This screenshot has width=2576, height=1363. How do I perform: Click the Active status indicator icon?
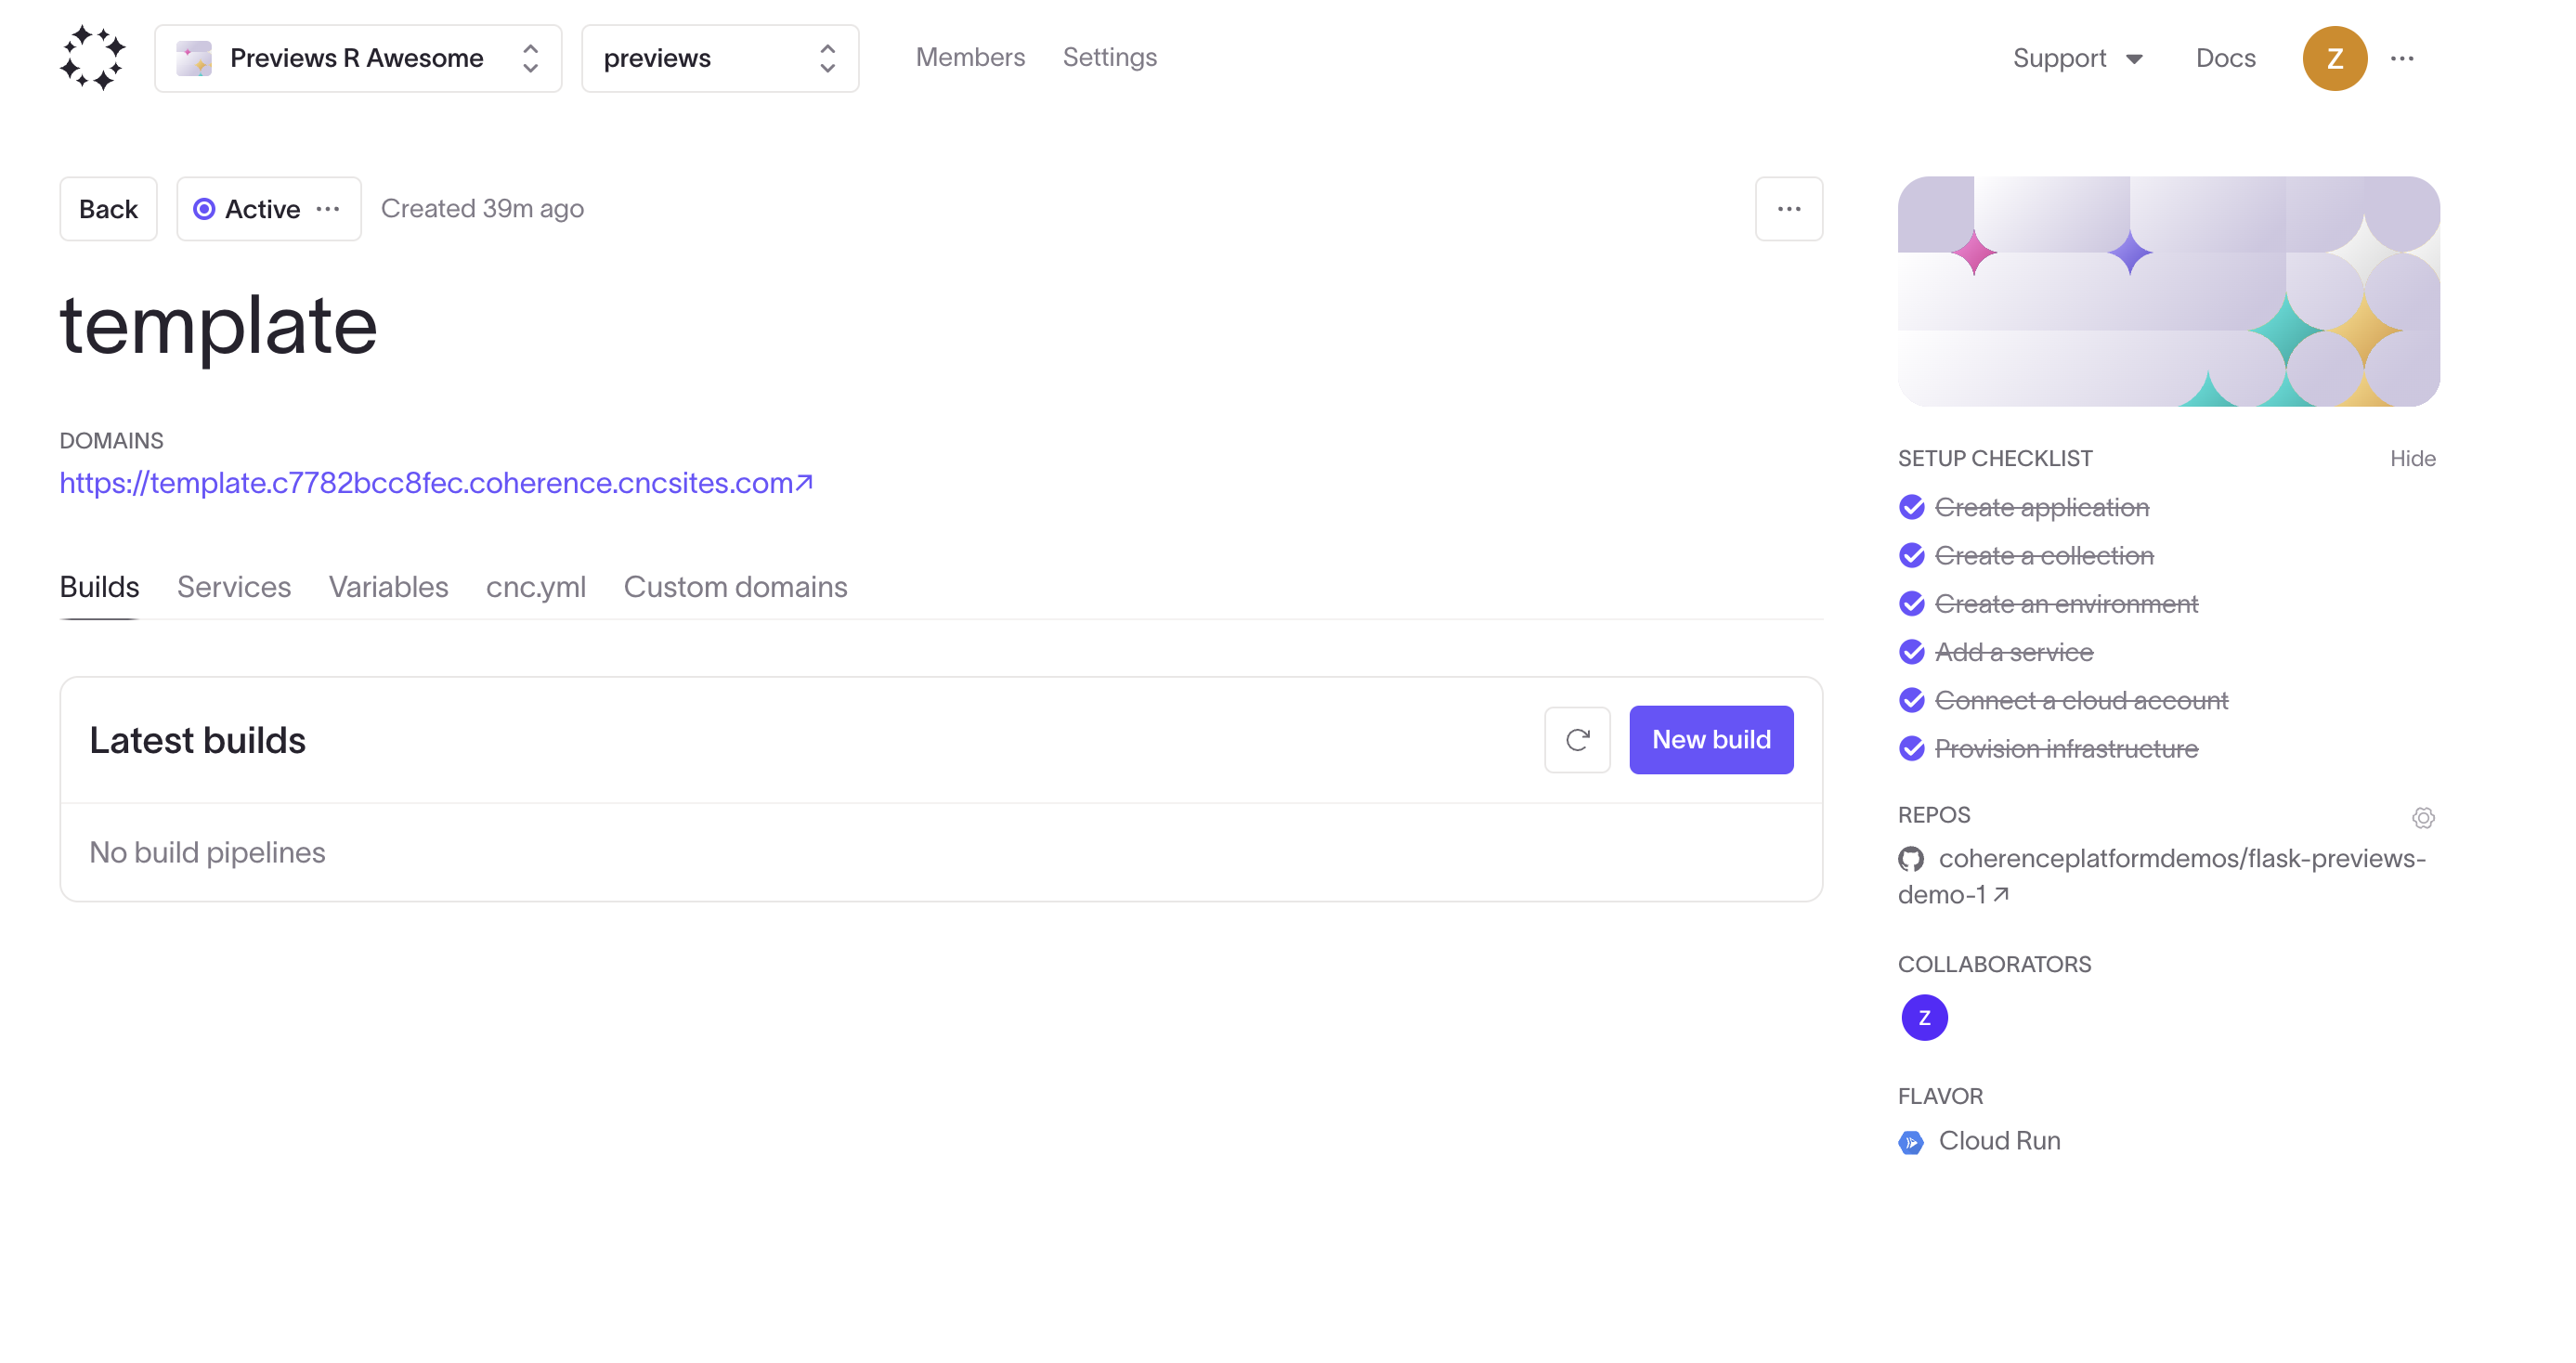(202, 208)
